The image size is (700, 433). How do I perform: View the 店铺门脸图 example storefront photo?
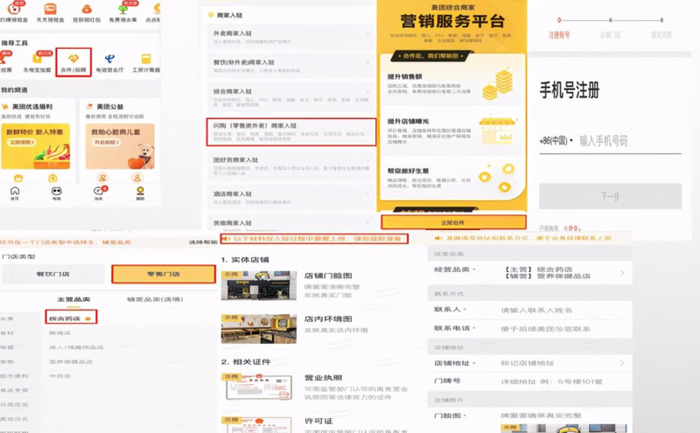259,285
